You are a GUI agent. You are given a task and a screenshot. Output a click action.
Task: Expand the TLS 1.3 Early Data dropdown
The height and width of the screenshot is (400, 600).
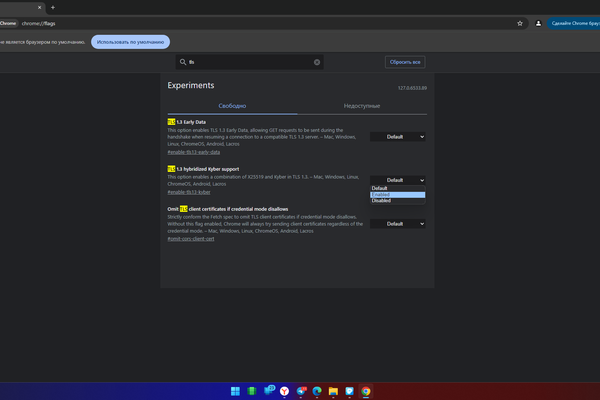[398, 137]
